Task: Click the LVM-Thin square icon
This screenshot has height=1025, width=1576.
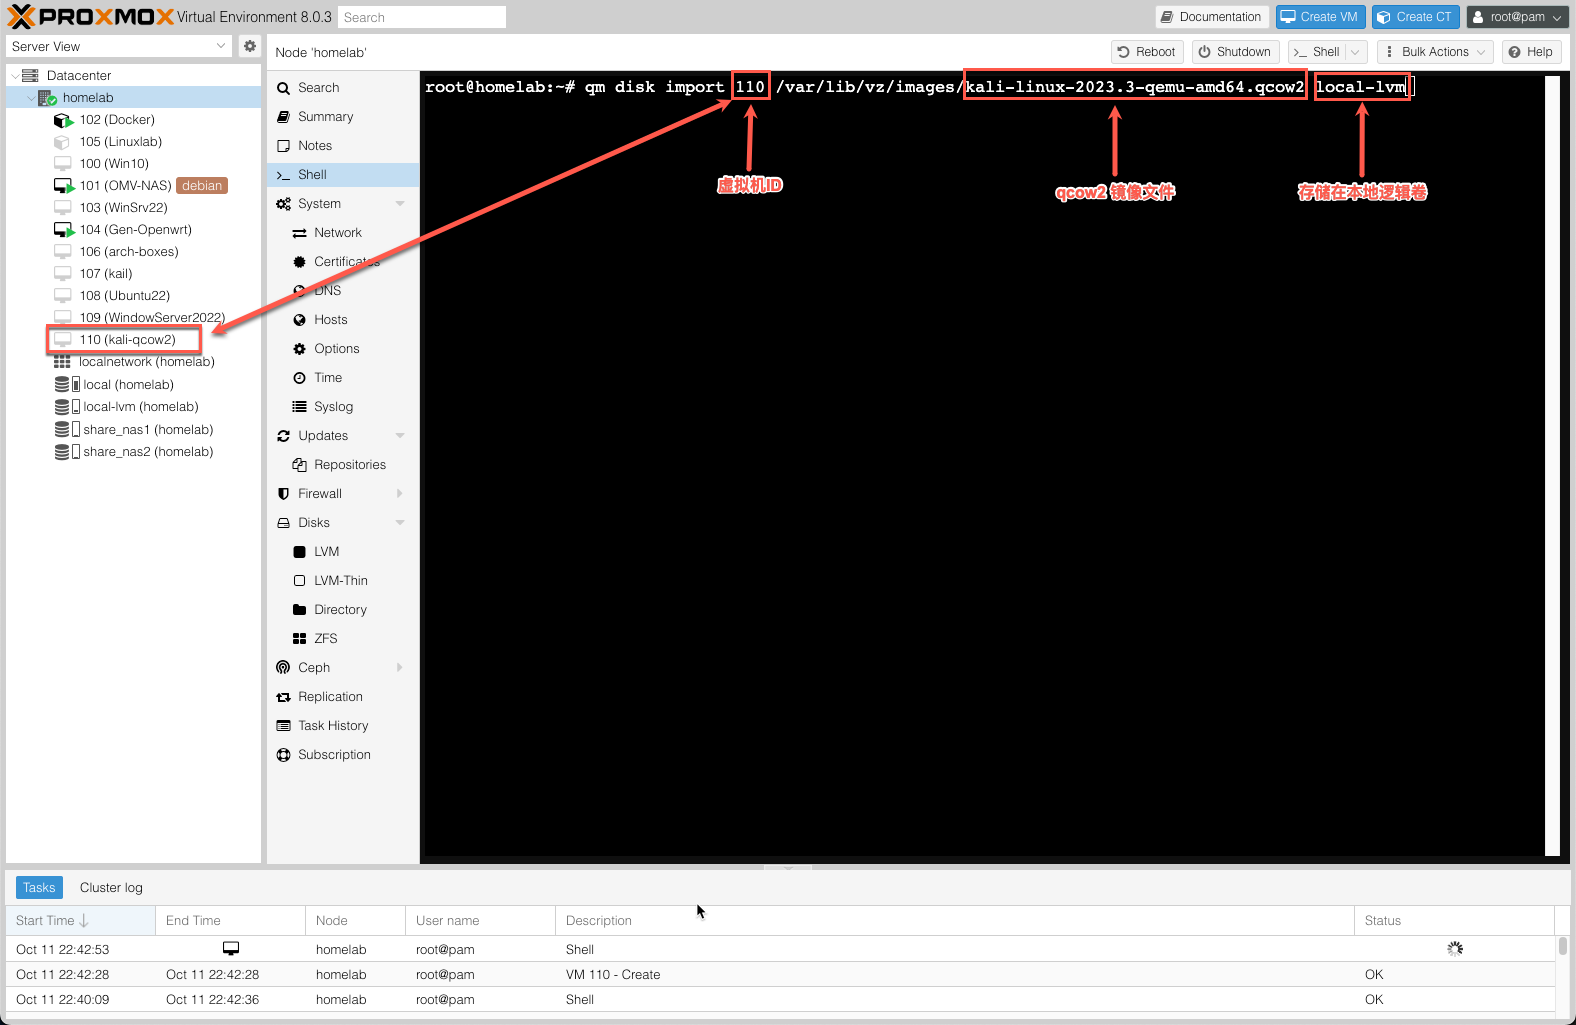Action: click(299, 581)
